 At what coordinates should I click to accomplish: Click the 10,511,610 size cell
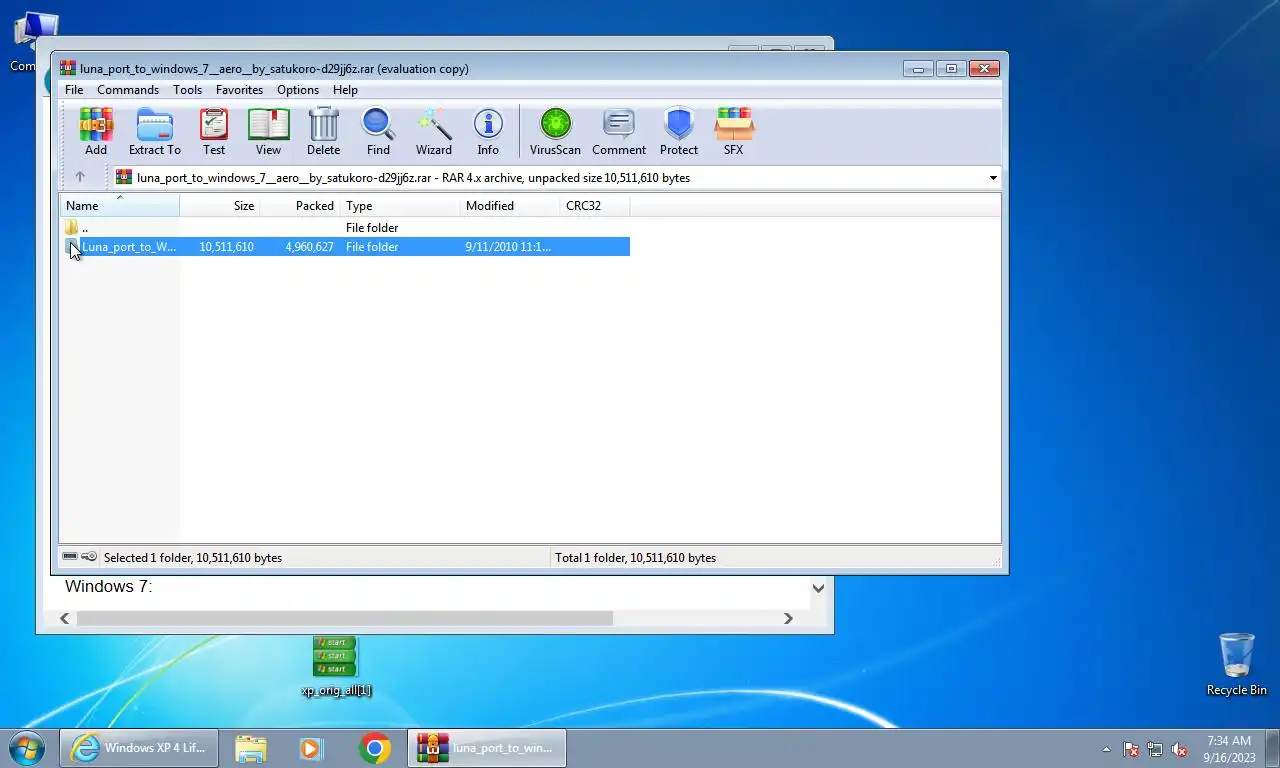(x=226, y=247)
